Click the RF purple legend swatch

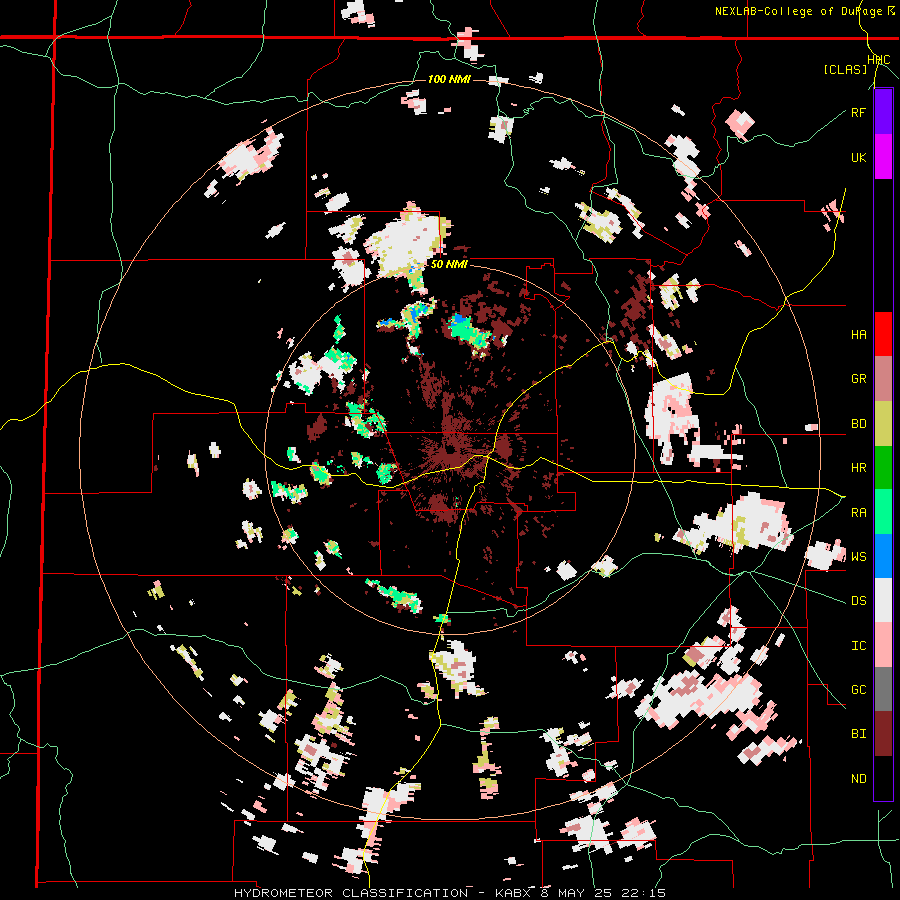coord(883,112)
